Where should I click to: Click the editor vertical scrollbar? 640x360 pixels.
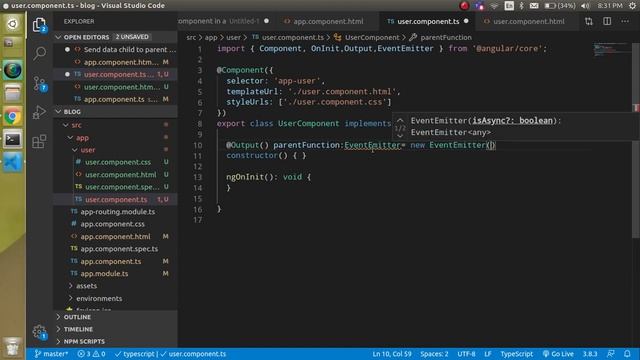[636, 139]
